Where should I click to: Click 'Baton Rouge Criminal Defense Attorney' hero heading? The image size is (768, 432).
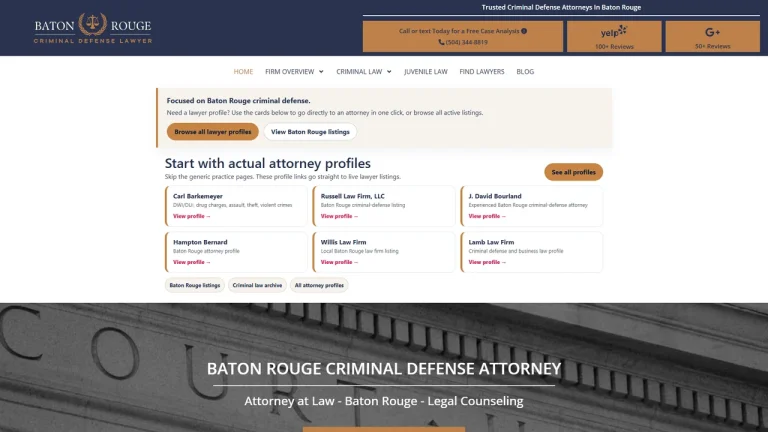point(384,368)
